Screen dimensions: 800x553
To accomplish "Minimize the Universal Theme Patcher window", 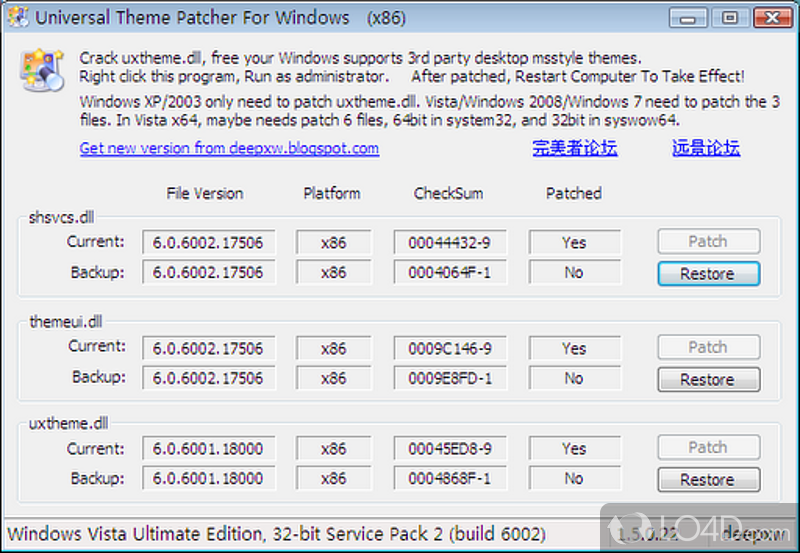I will [688, 18].
